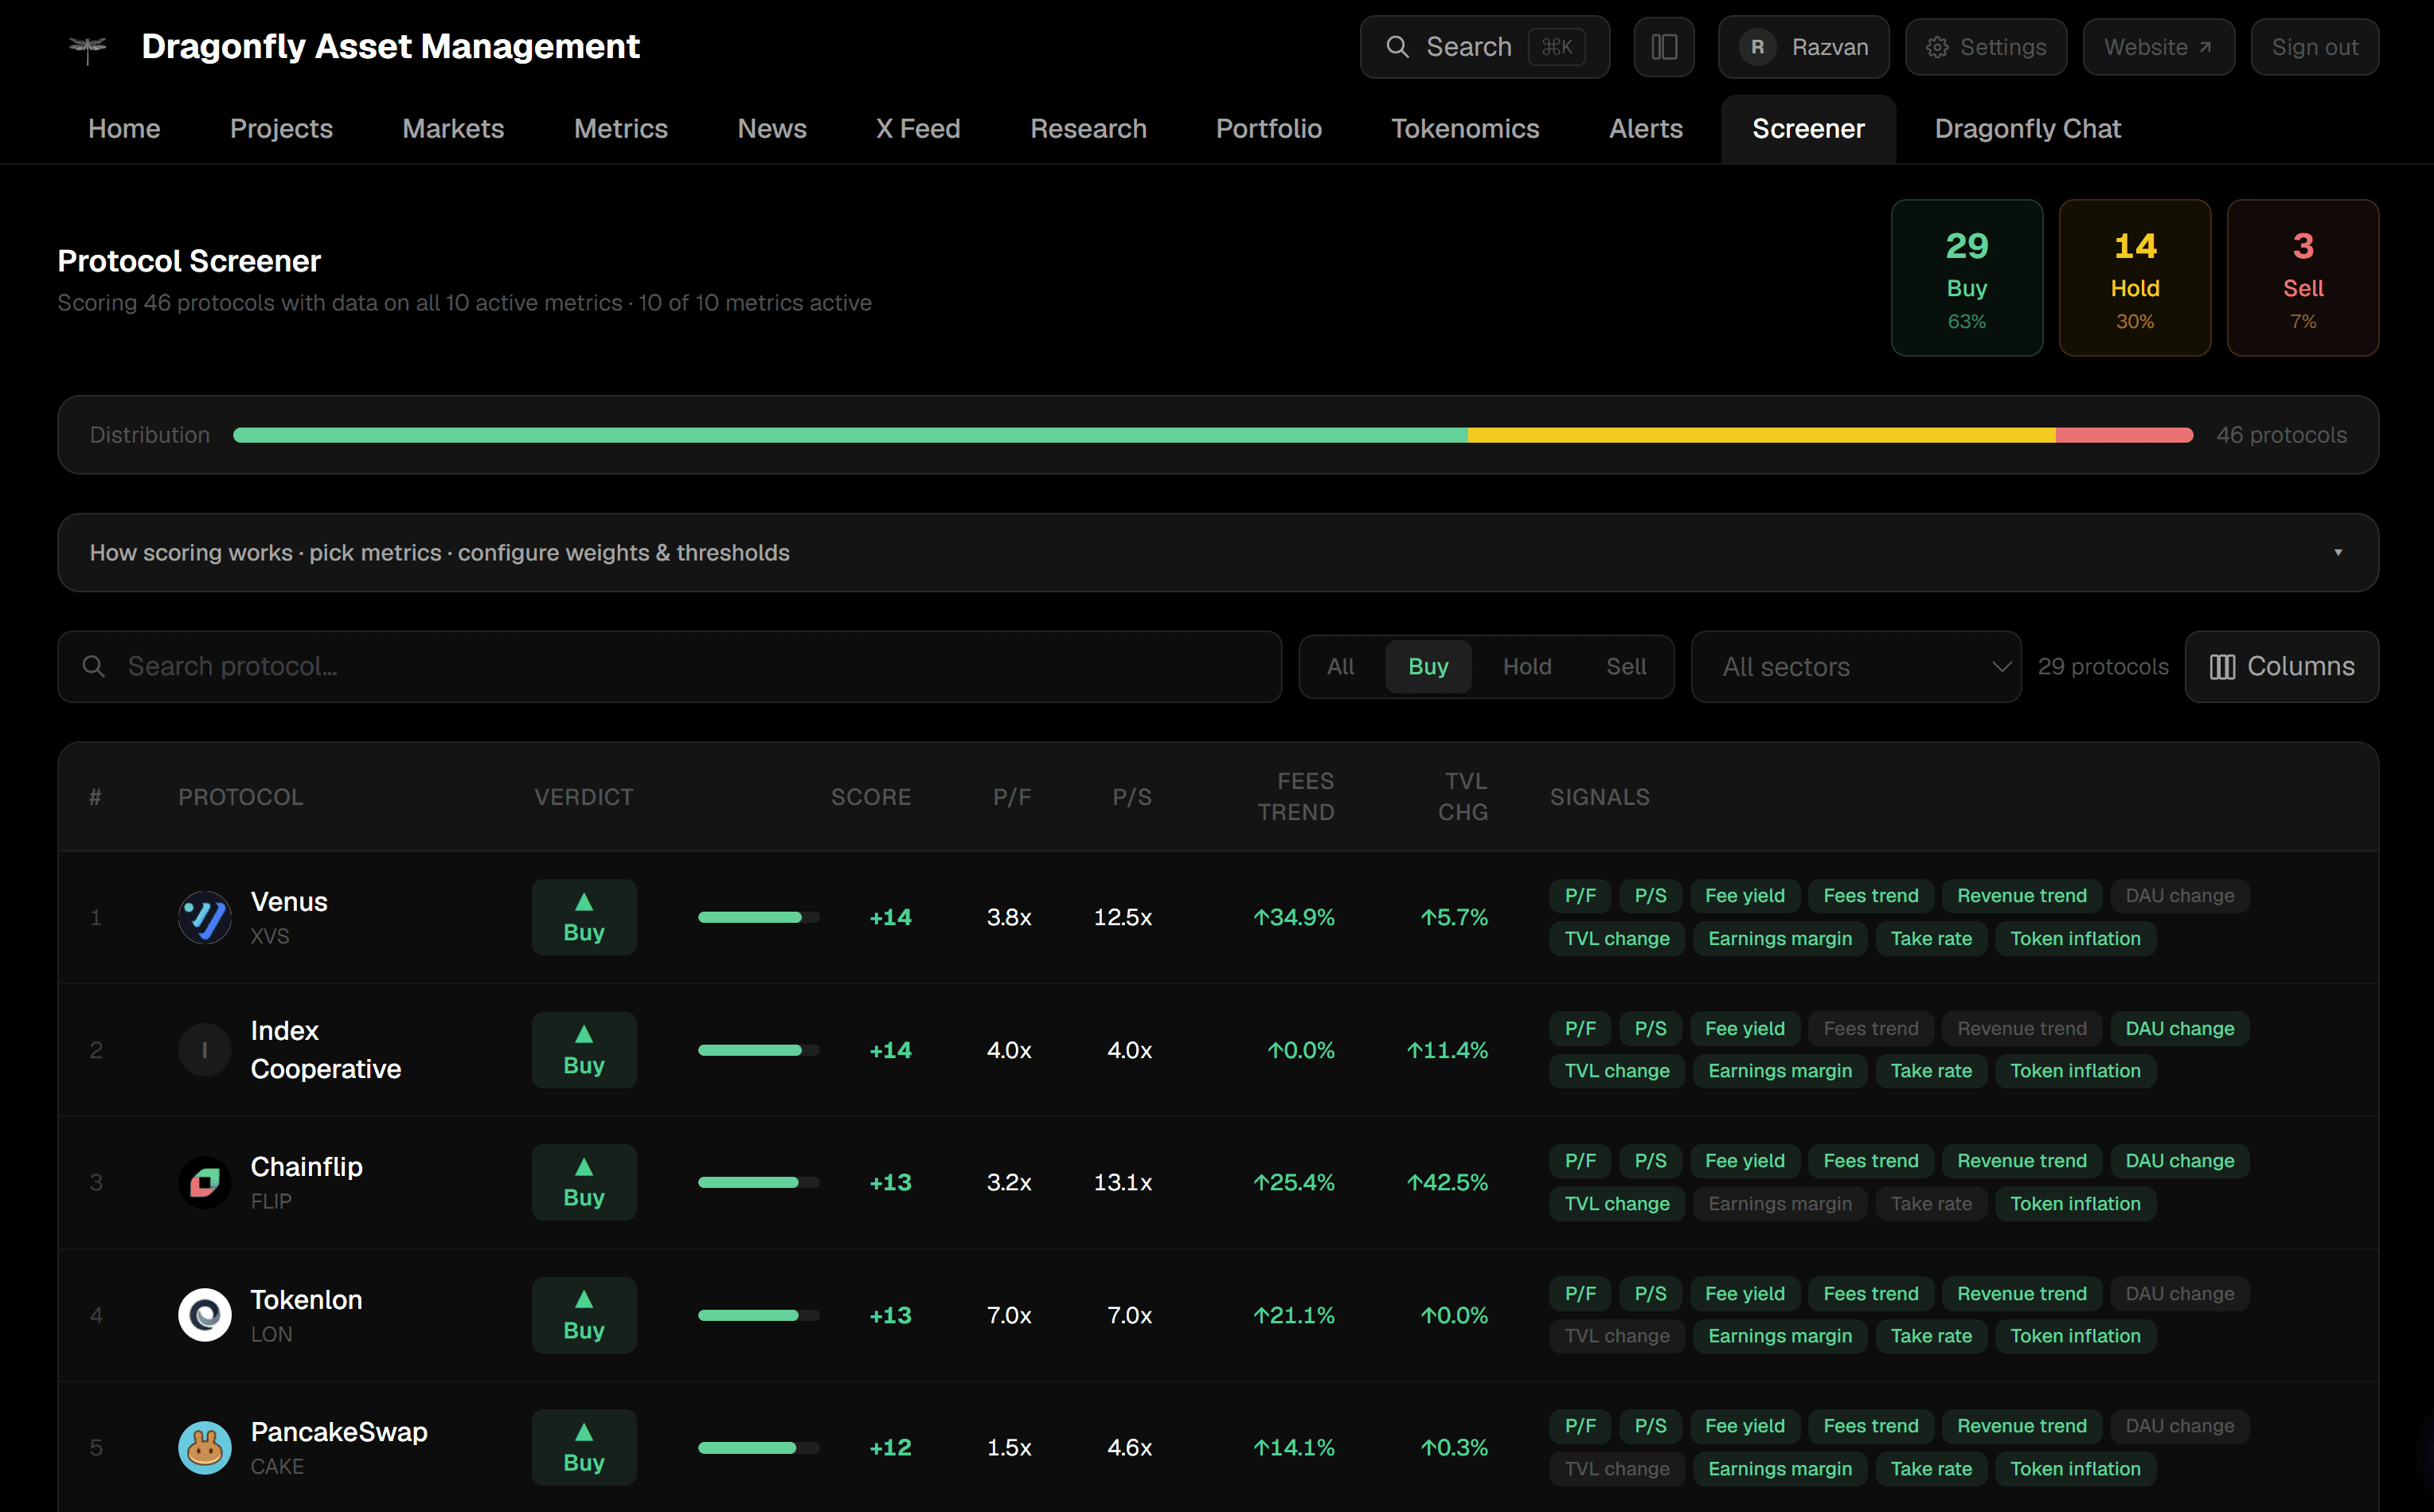The width and height of the screenshot is (2434, 1512).
Task: Open the X Feed tab
Action: coord(918,129)
